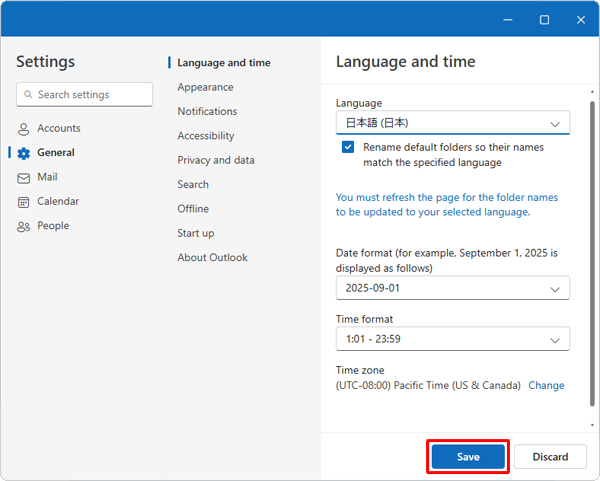
Task: Open the Language dropdown
Action: [453, 123]
